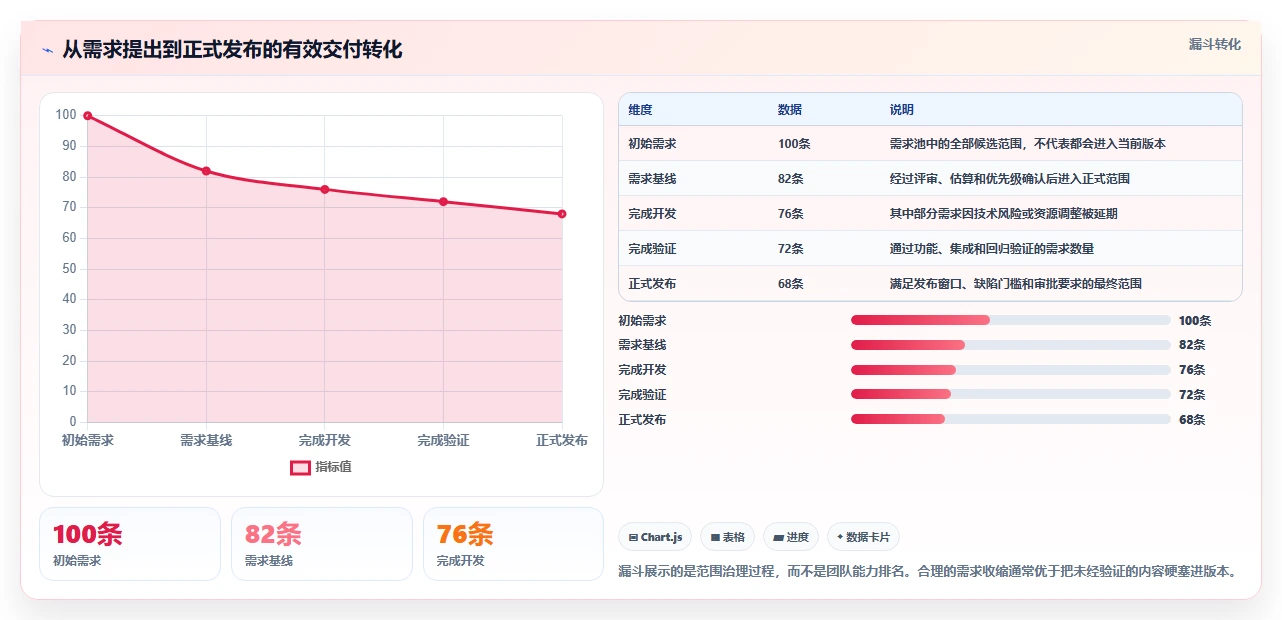The width and height of the screenshot is (1282, 620).
Task: Click the 完成开发 data point on chart
Action: pyautogui.click(x=325, y=189)
